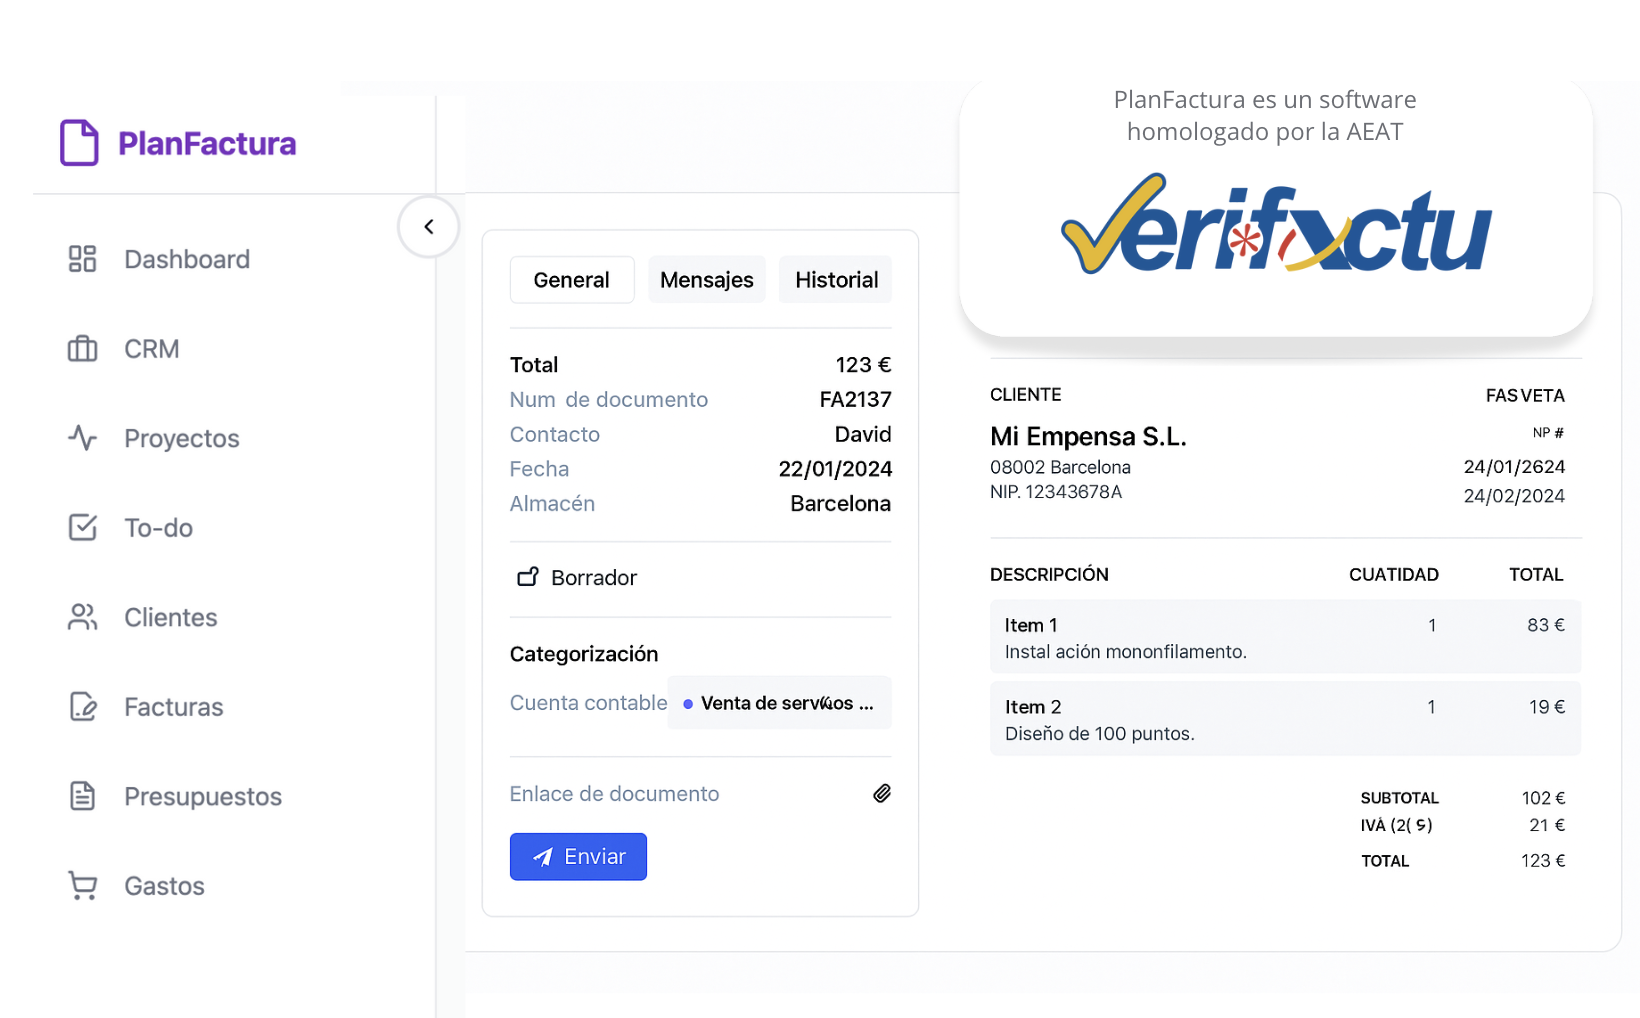Select the General tab

click(x=571, y=279)
